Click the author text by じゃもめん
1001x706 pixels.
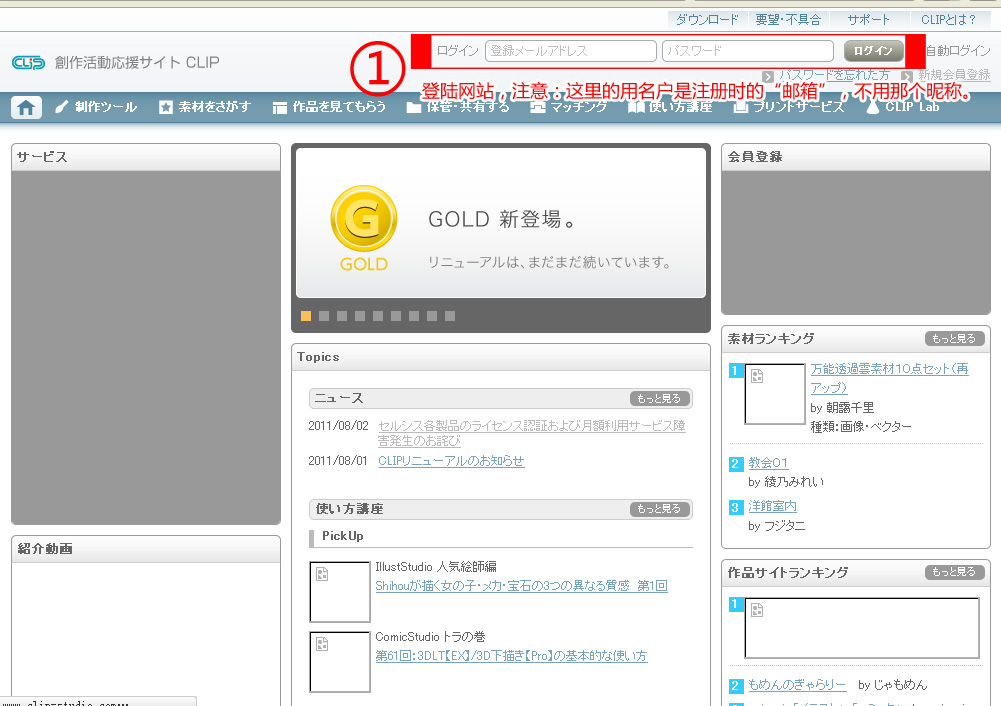892,685
